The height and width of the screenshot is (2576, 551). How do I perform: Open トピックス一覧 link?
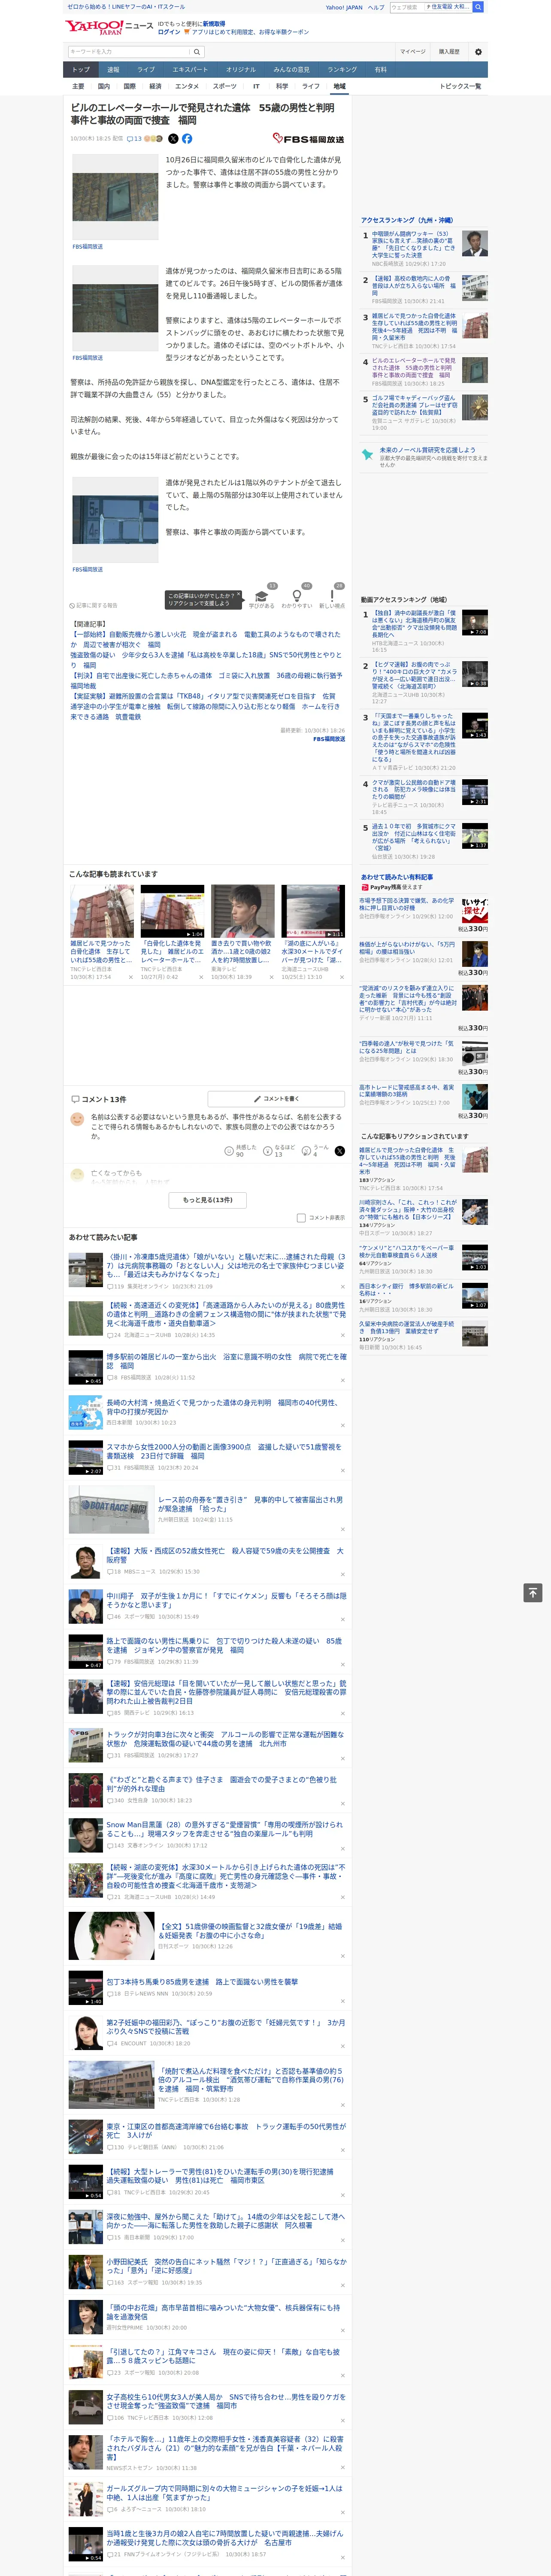[460, 86]
